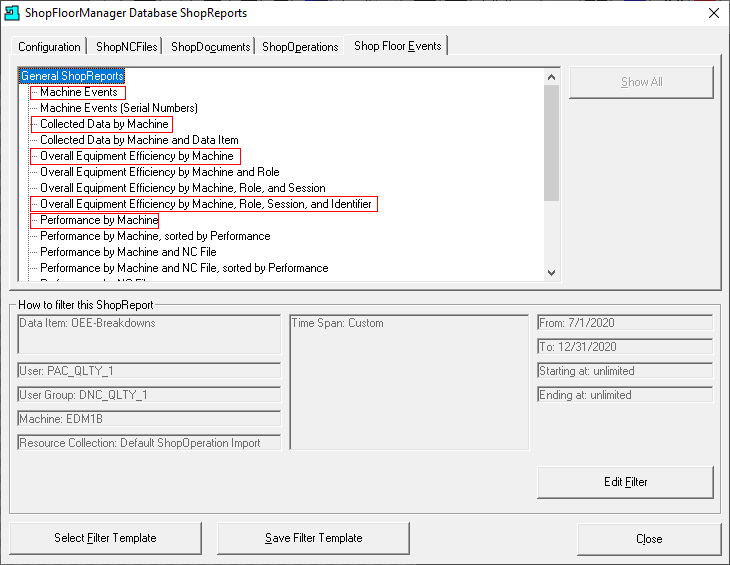Click the From: 7/1/2020 field
Screen dimensions: 730x565
[625, 323]
